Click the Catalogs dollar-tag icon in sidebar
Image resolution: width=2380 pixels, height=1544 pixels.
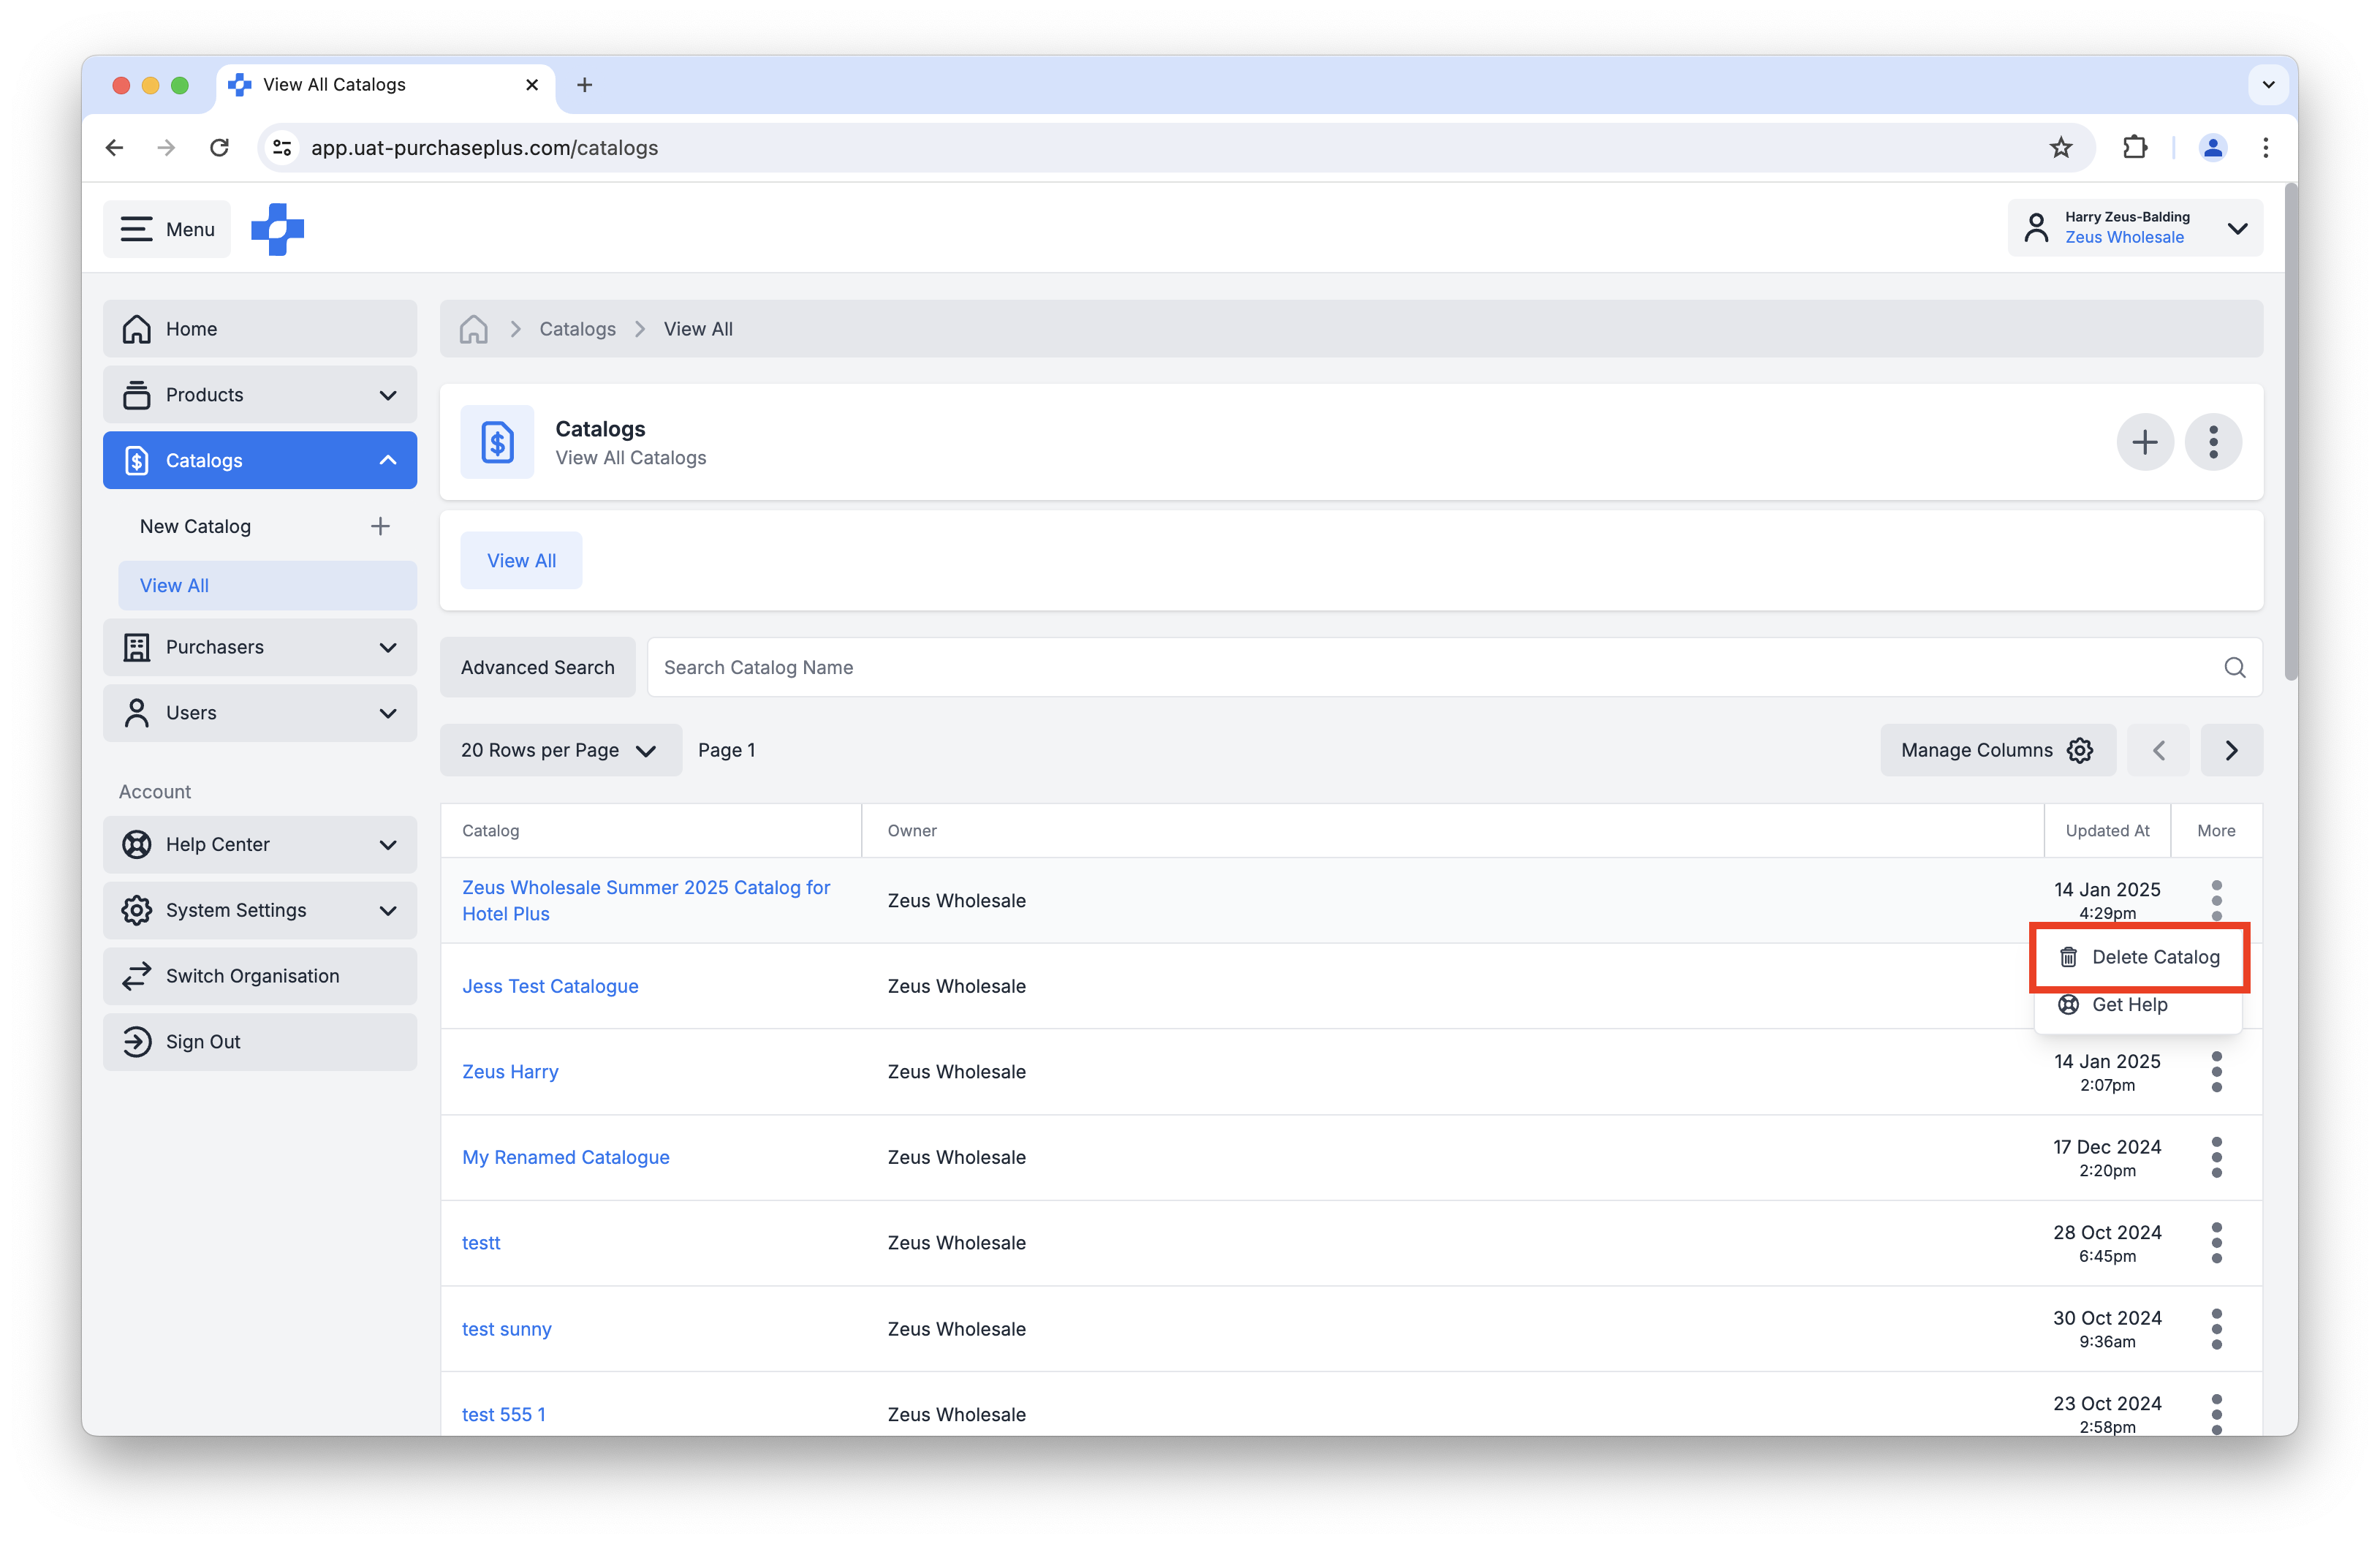137,460
